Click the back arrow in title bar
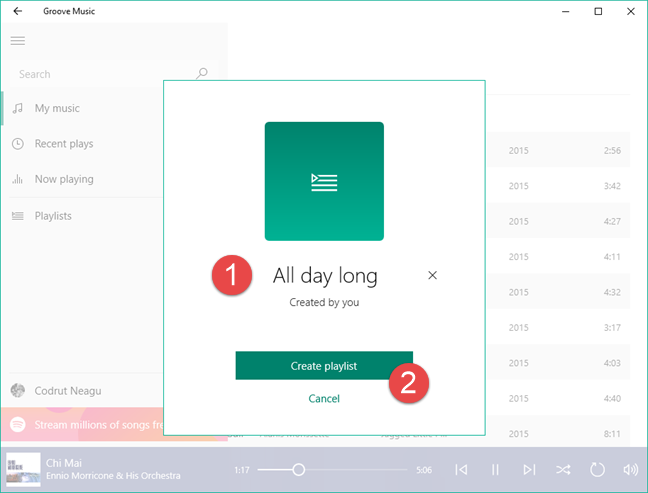 pyautogui.click(x=17, y=11)
